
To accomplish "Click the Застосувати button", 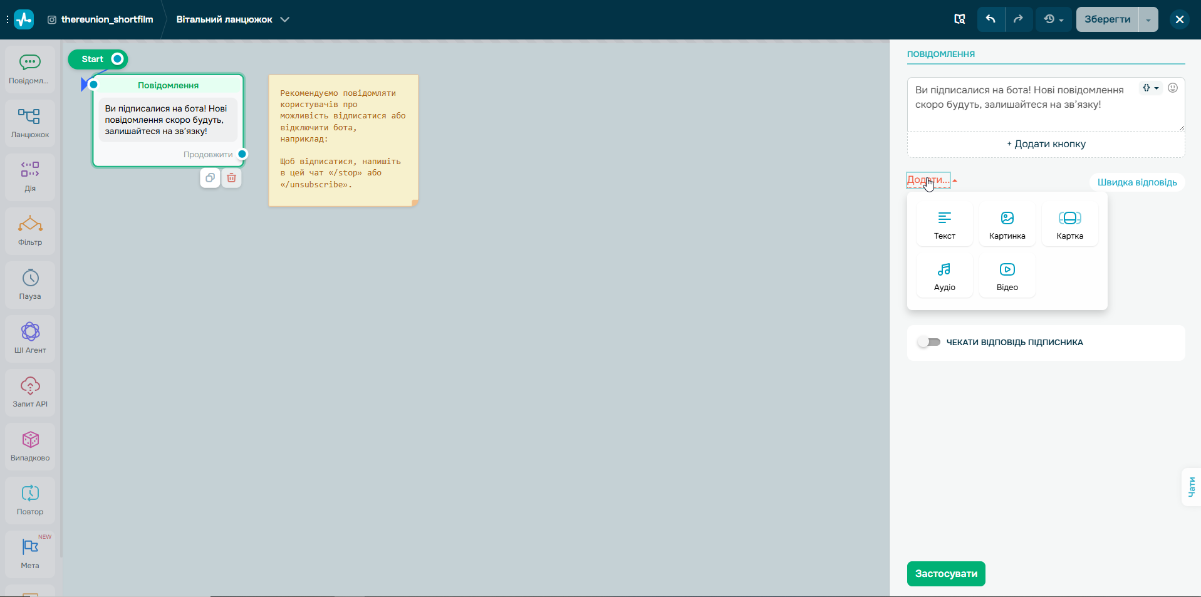I will [946, 574].
